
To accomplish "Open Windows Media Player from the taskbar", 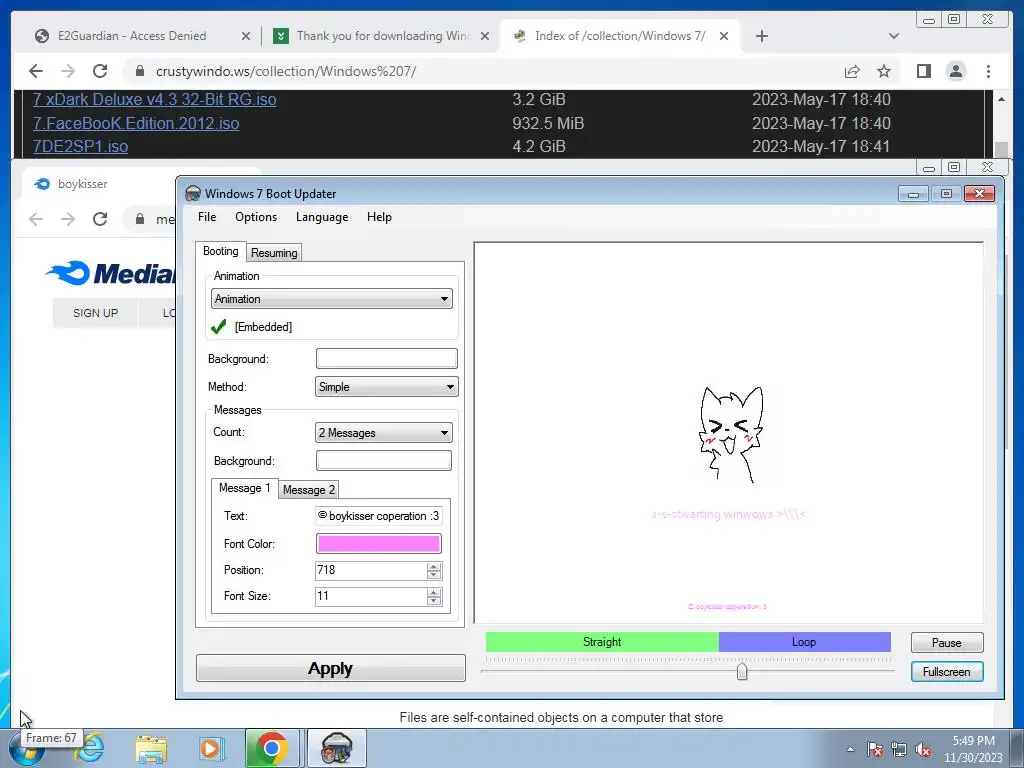I will 210,748.
